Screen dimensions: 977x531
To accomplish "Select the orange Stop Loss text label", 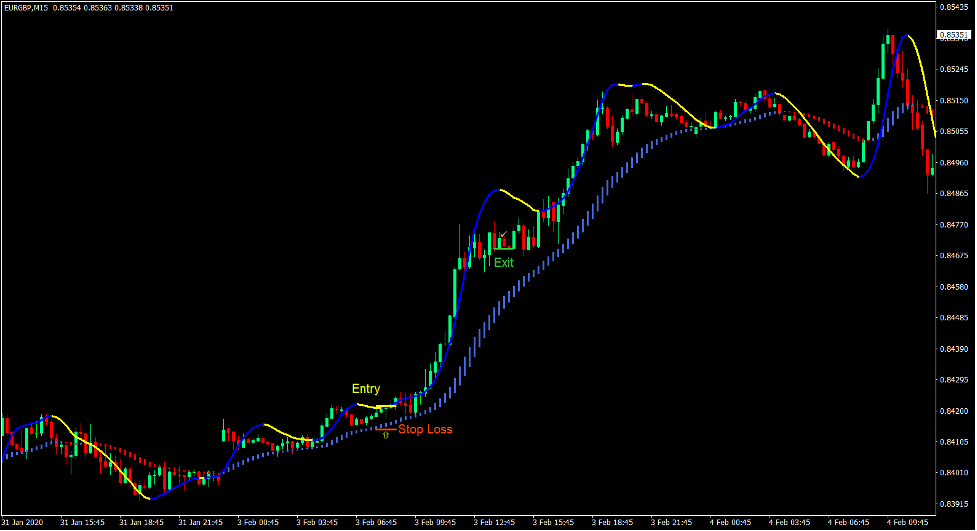I will pos(425,430).
